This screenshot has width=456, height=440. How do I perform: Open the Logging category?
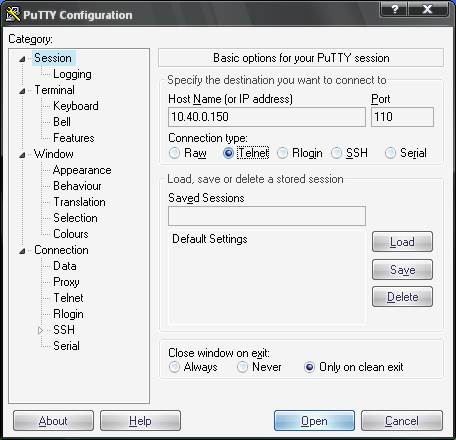click(x=72, y=74)
